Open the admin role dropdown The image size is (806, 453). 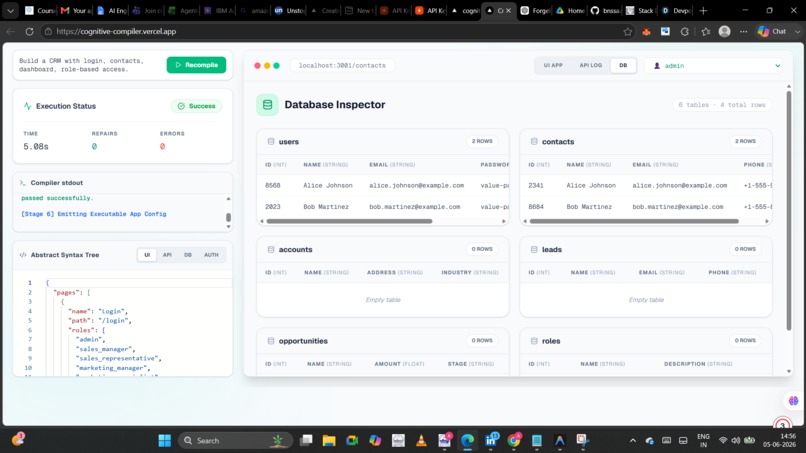click(x=713, y=66)
